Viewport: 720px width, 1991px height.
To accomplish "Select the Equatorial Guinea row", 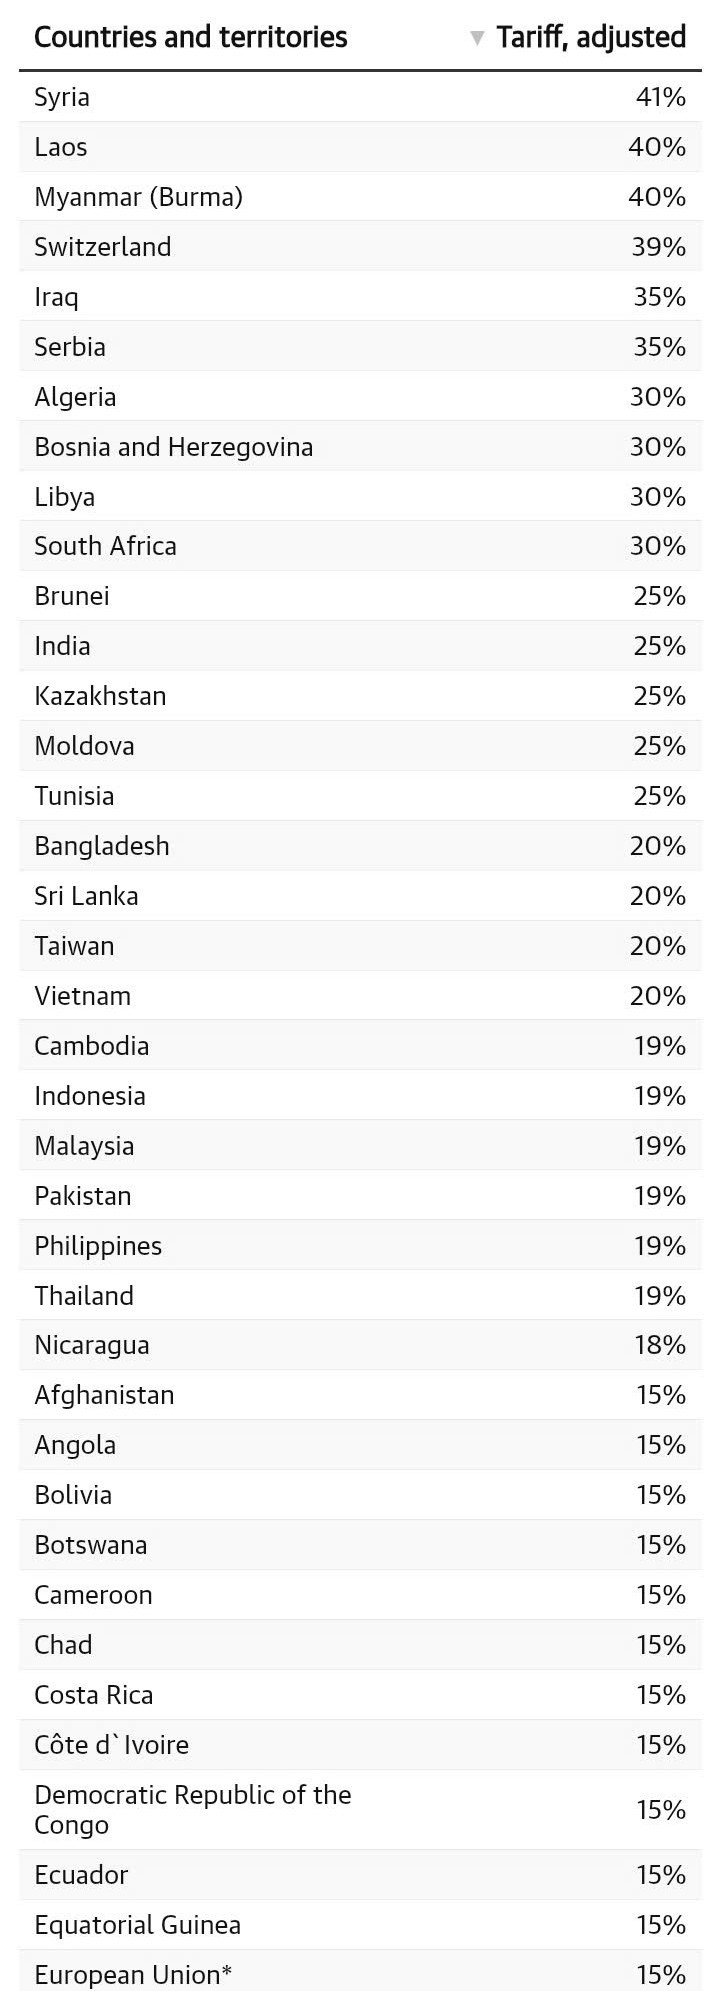I will 360,1925.
